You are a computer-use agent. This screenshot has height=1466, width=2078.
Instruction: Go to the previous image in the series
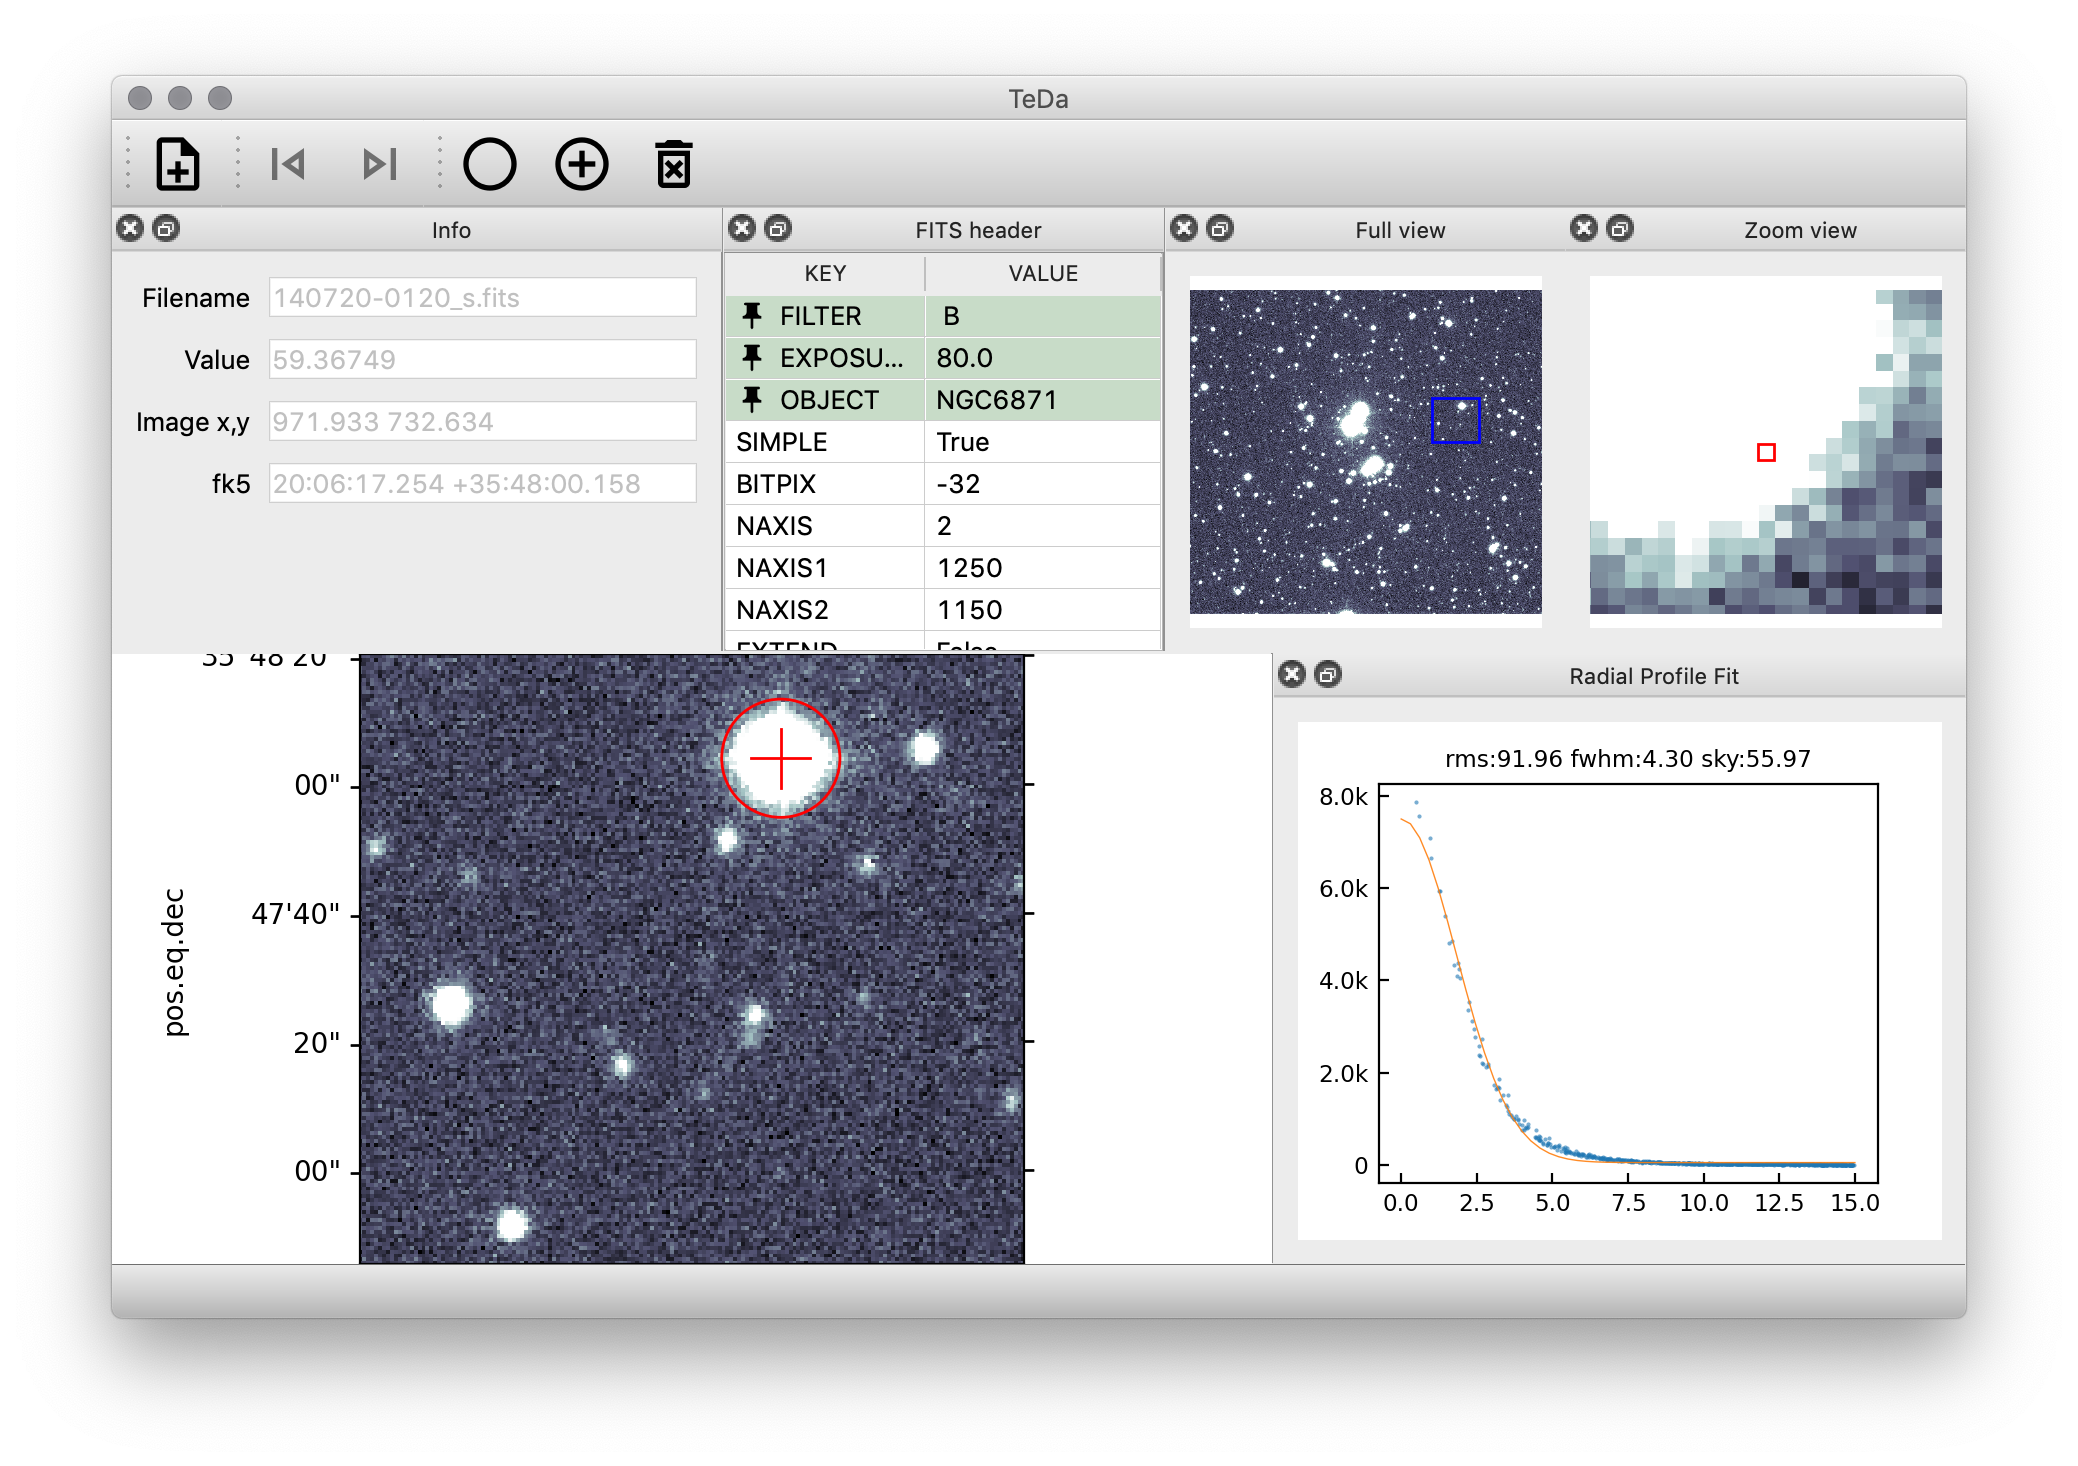coord(288,163)
